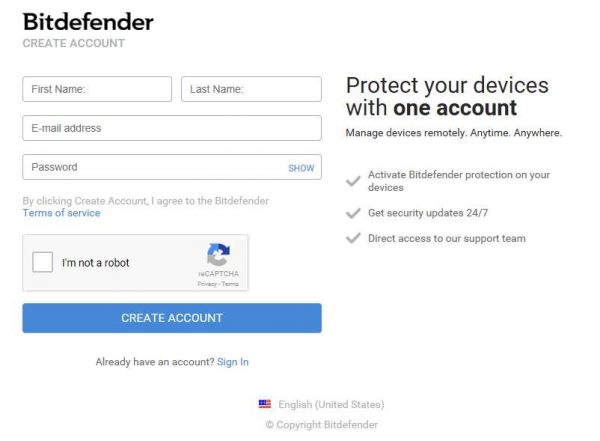The image size is (600, 441).
Task: Click the reCAPTCHA logo icon
Action: tap(218, 255)
